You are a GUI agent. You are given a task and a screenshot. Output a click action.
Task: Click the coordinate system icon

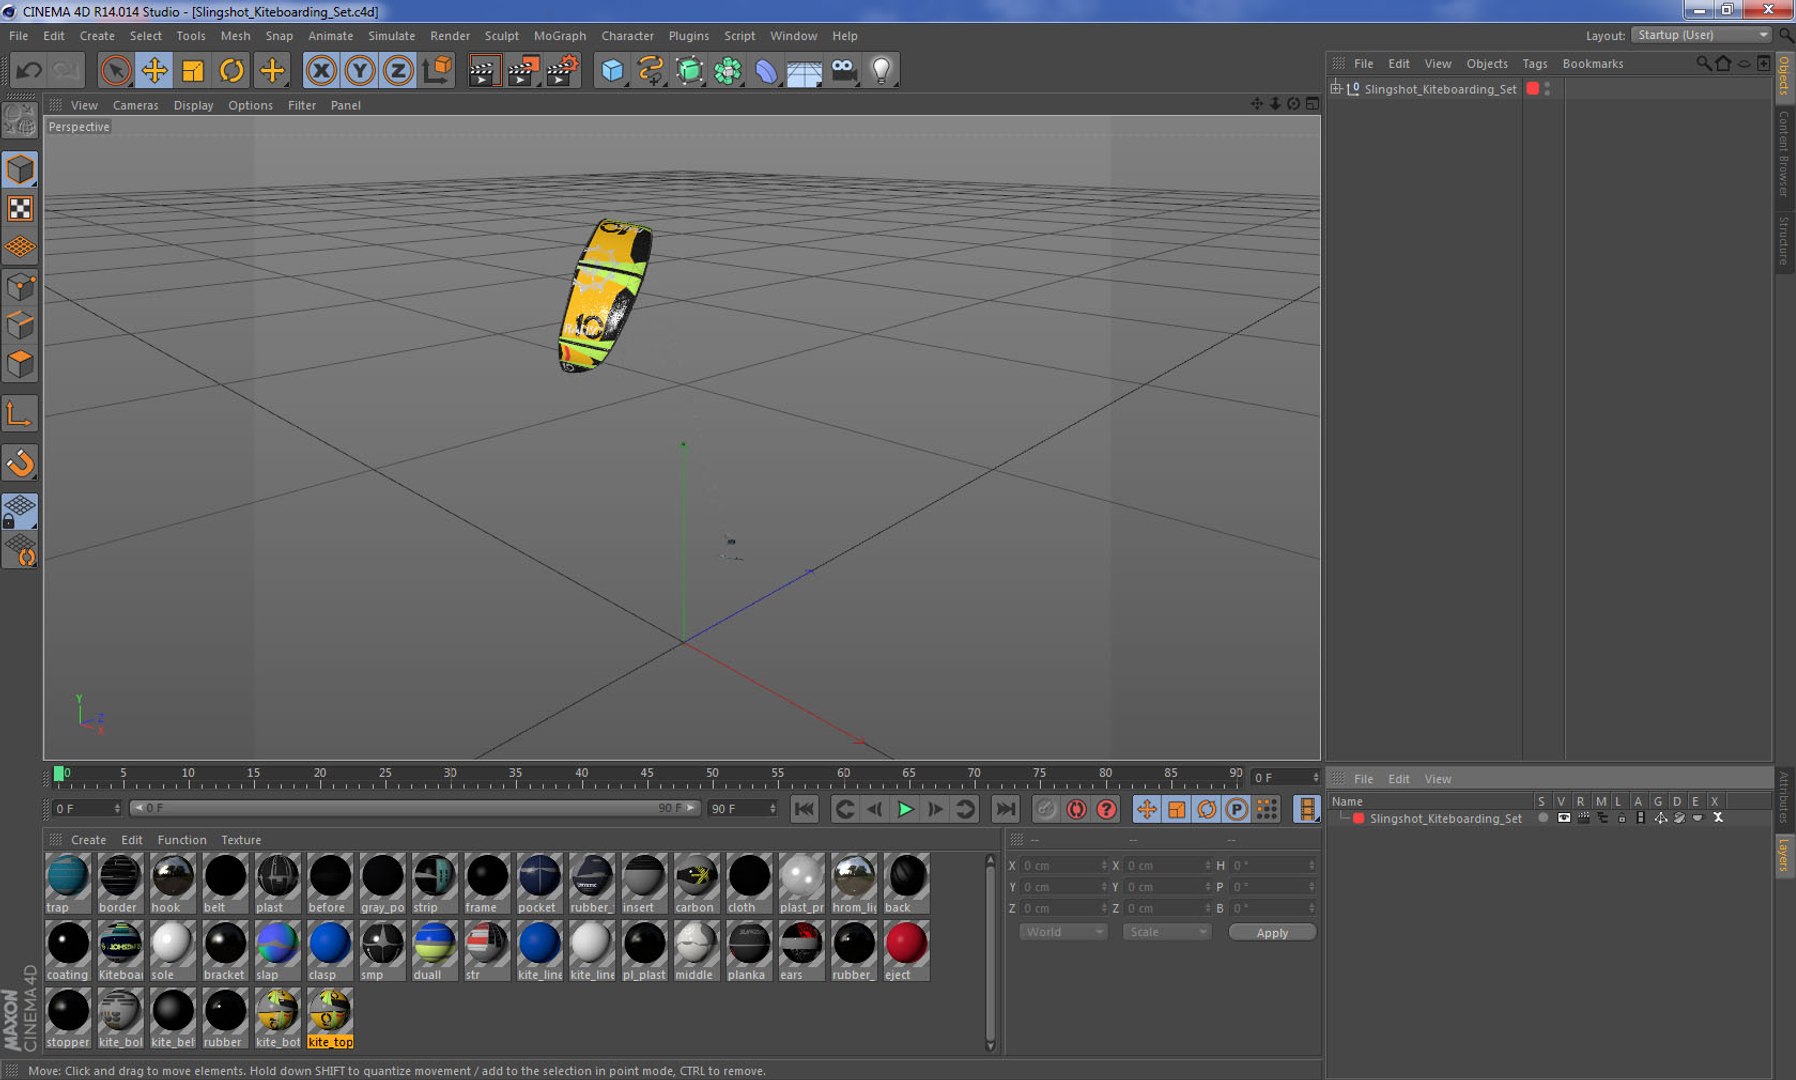(437, 70)
